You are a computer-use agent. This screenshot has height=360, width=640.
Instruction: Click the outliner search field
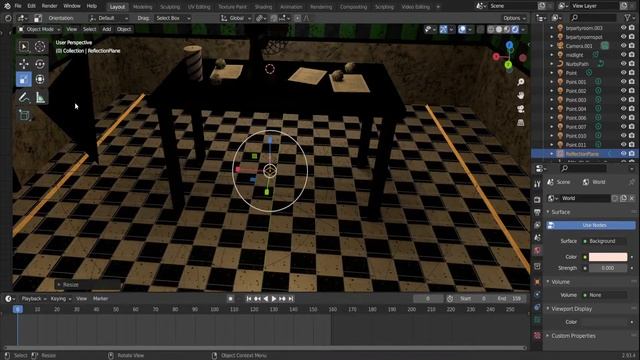[593, 18]
